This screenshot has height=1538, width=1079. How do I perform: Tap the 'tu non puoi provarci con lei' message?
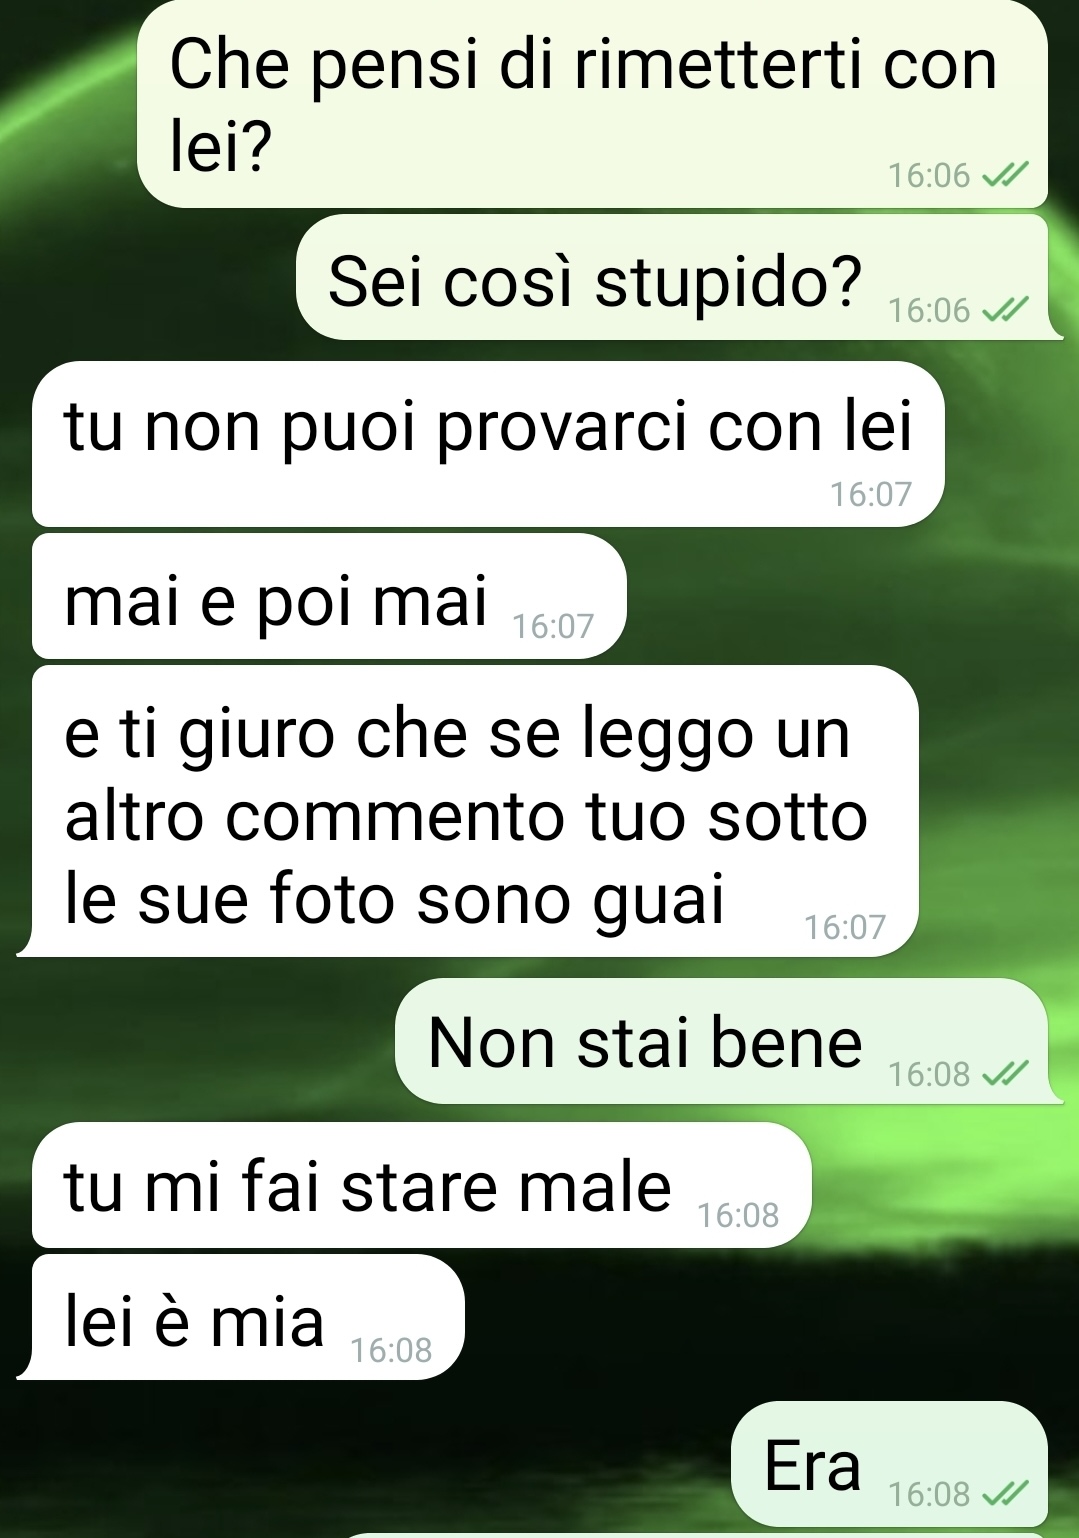pos(488,444)
